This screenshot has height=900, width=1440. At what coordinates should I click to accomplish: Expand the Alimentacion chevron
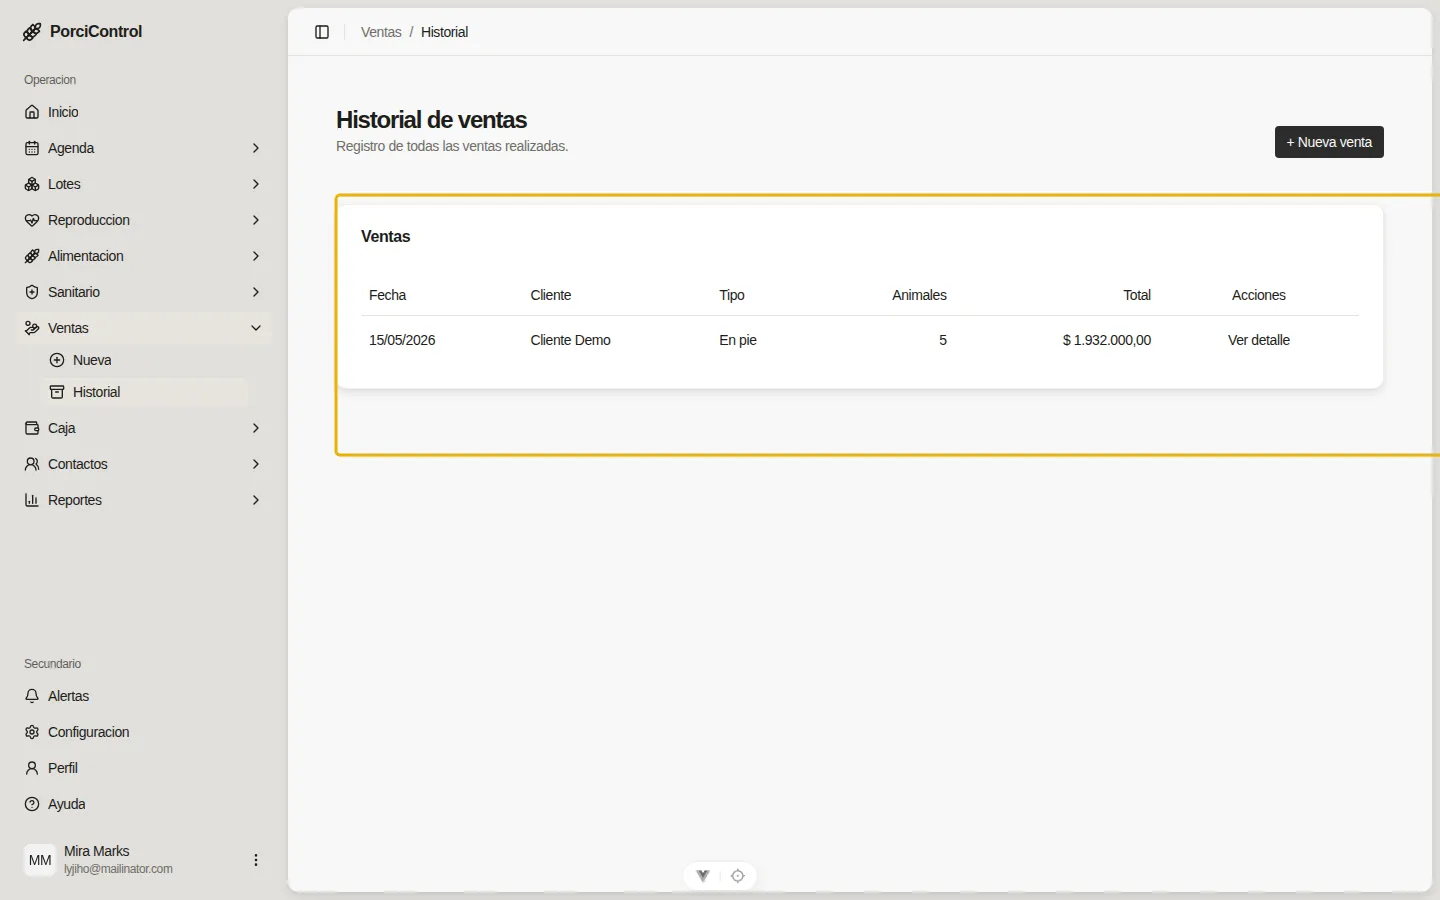[256, 256]
